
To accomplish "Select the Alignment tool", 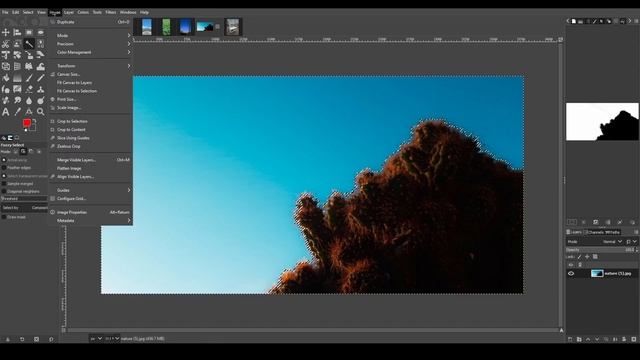I will point(17,32).
